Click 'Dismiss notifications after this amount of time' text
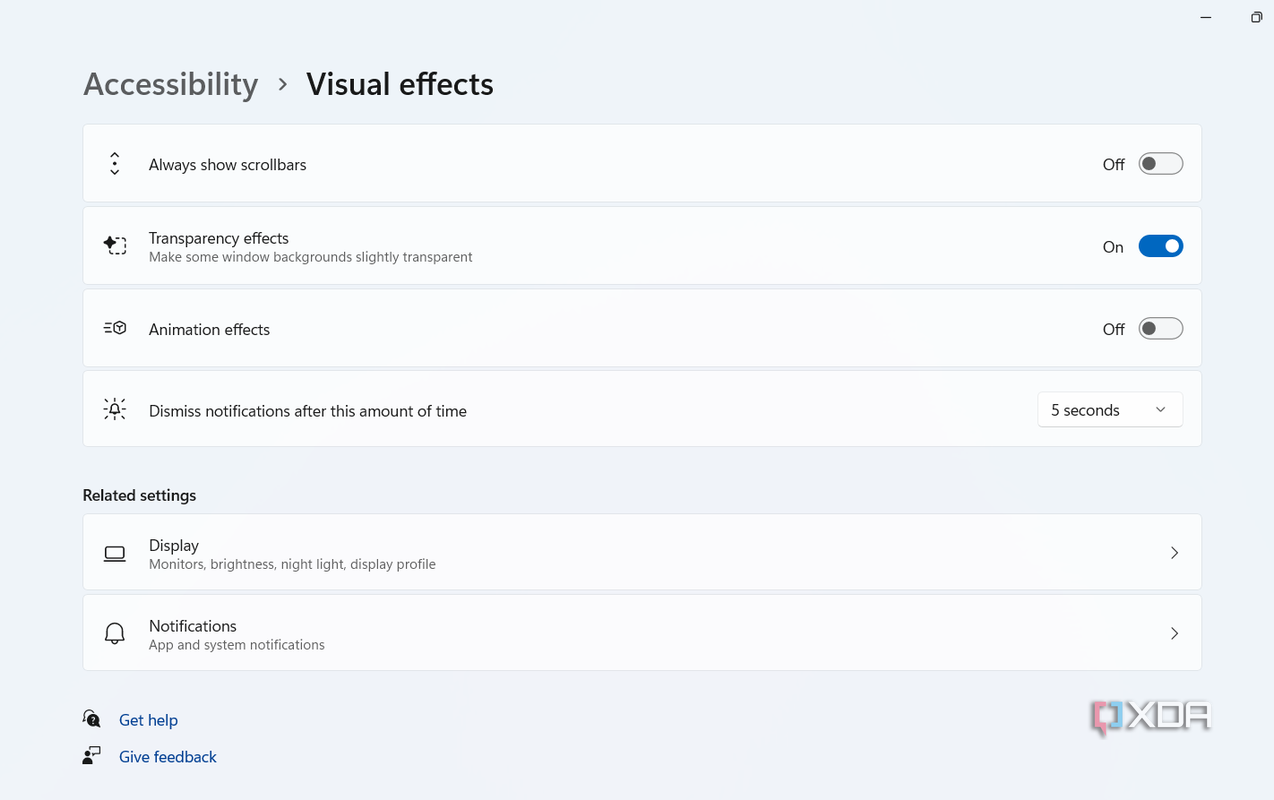The image size is (1274, 800). tap(308, 411)
